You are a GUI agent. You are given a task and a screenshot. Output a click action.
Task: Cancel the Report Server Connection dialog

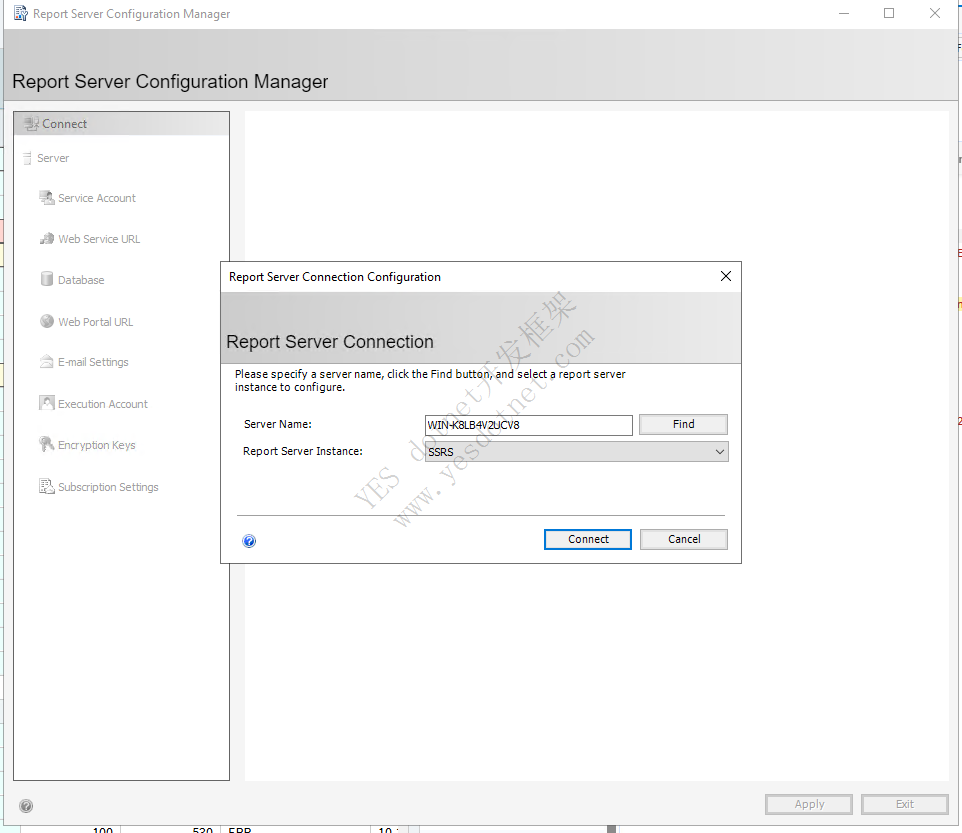[684, 539]
